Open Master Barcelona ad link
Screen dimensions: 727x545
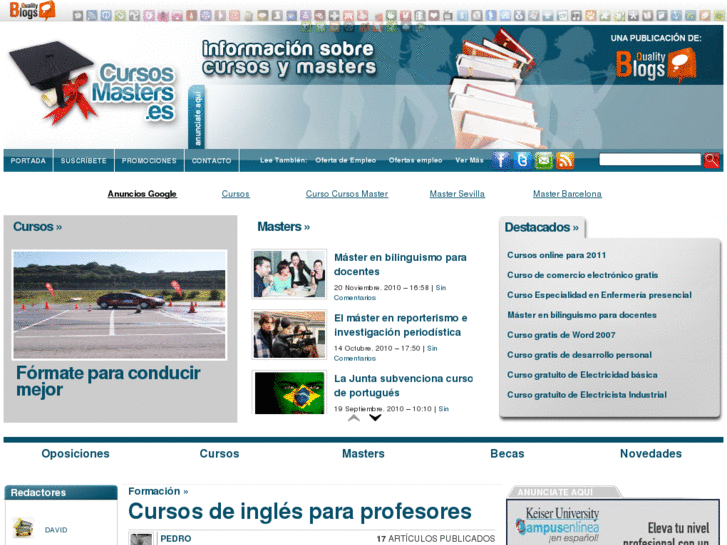click(567, 194)
